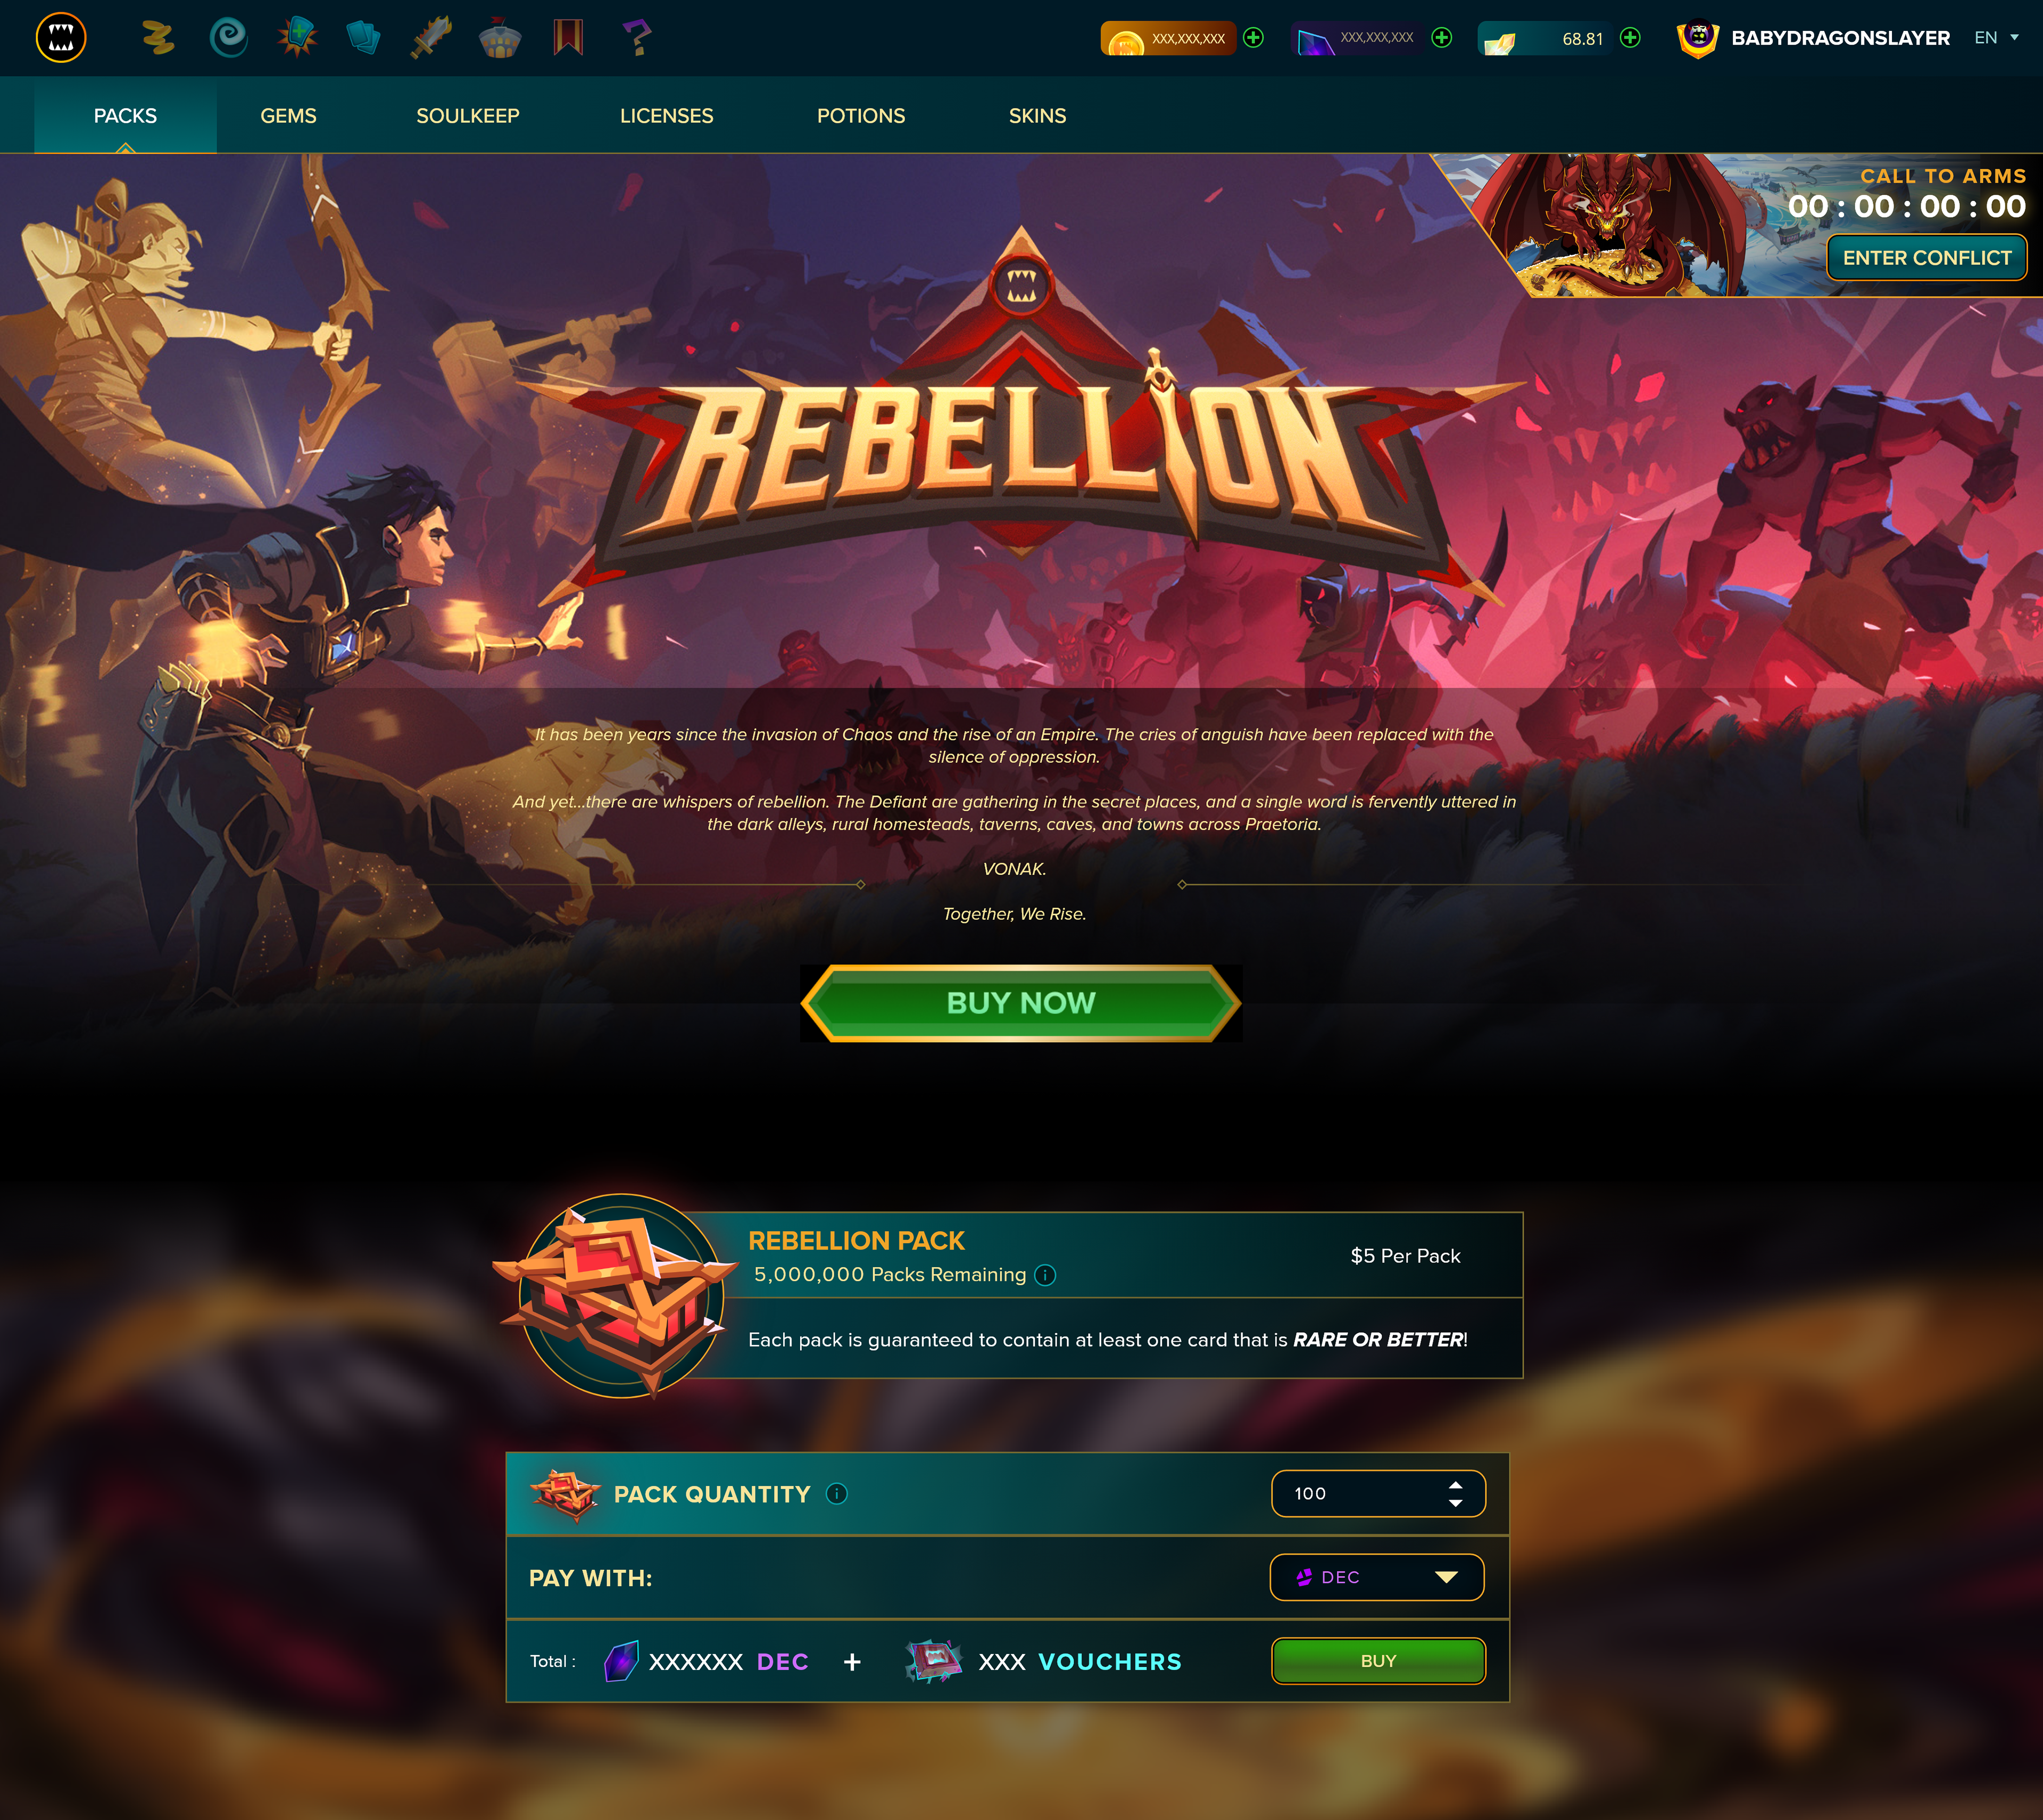Viewport: 2043px width, 1820px height.
Task: Switch to the GEMS tab
Action: 288,116
